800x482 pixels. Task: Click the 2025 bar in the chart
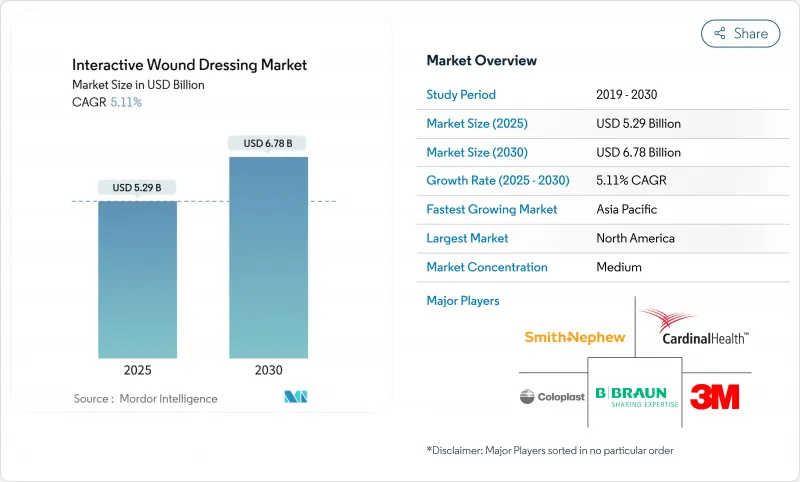tap(138, 280)
